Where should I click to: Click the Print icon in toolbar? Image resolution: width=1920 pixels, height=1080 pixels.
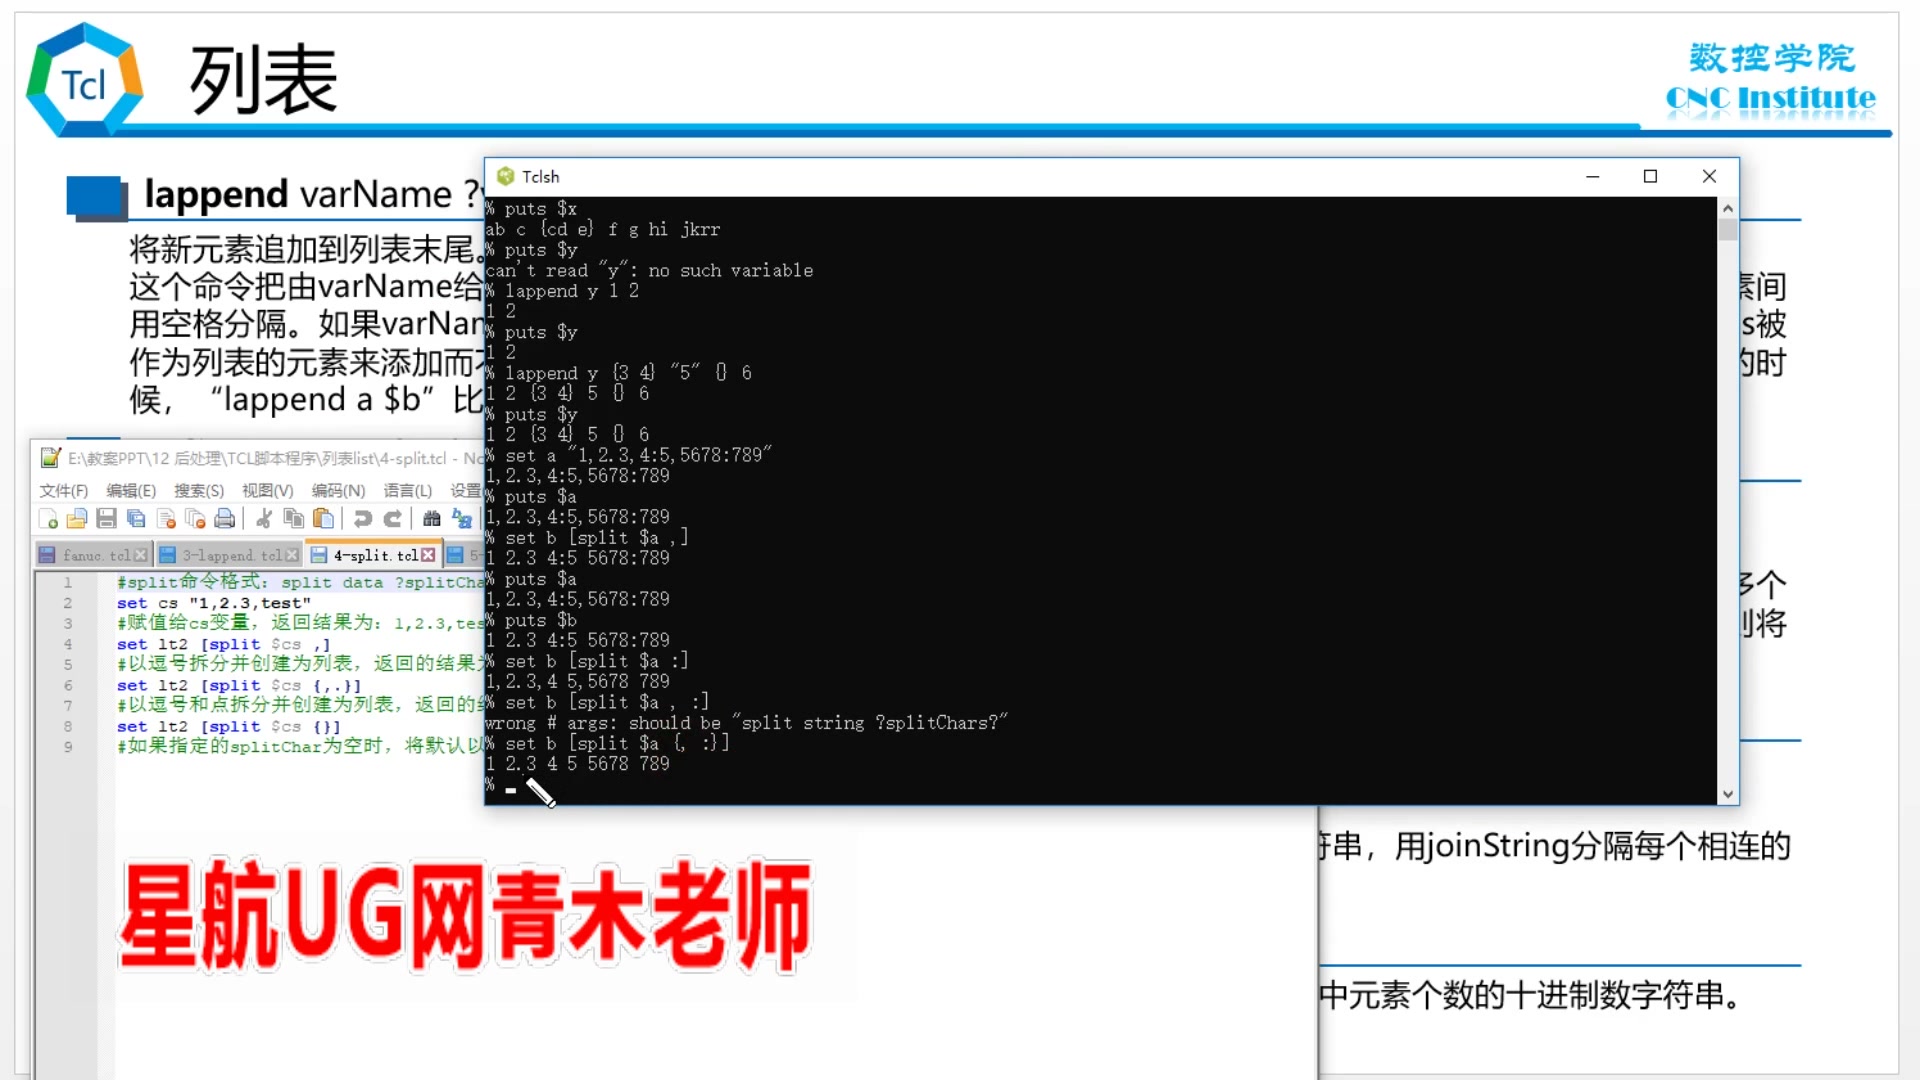pyautogui.click(x=225, y=518)
